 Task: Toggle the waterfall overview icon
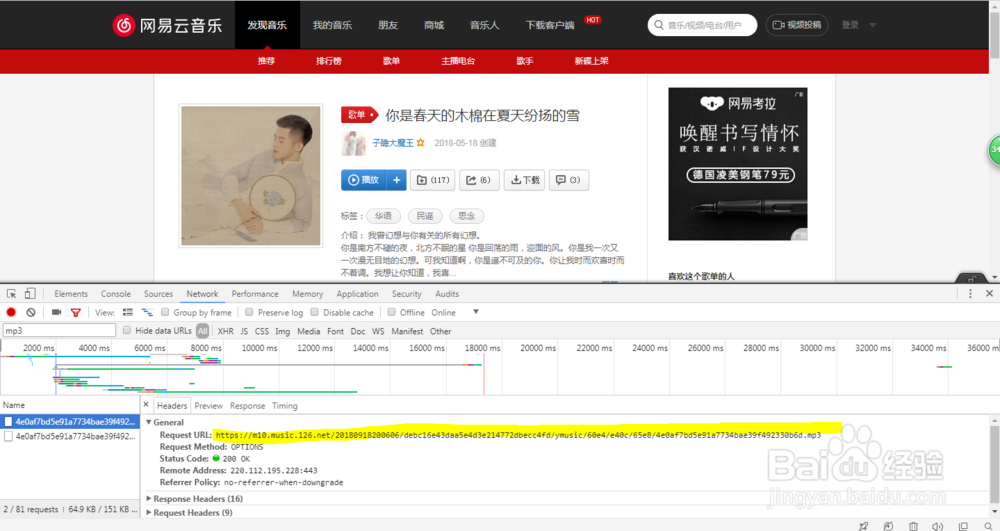coord(147,312)
